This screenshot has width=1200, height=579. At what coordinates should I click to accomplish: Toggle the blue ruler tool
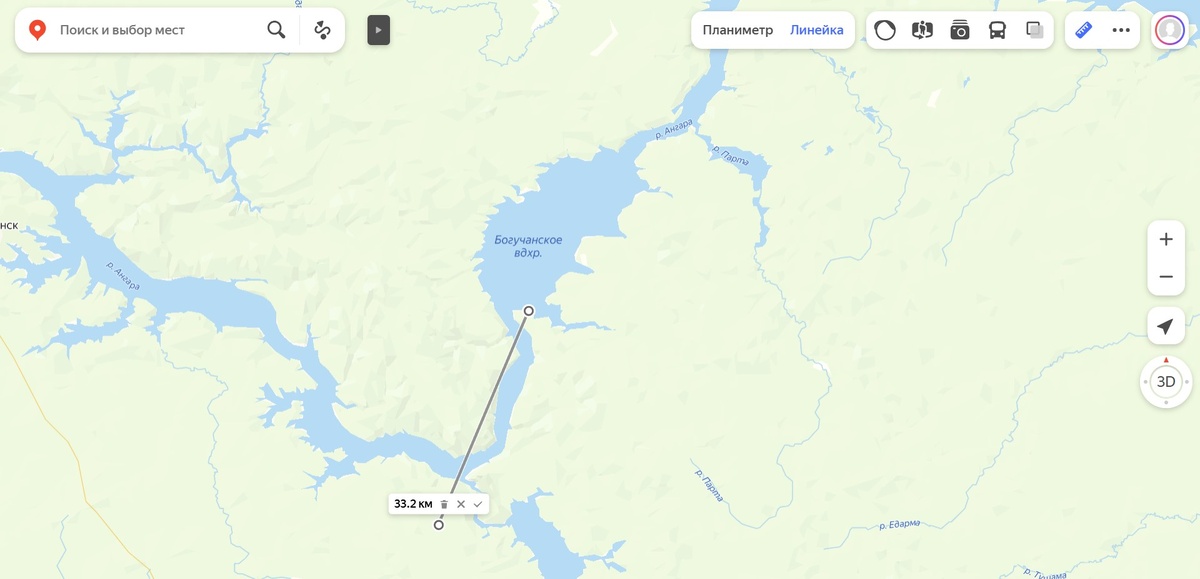tap(1084, 30)
